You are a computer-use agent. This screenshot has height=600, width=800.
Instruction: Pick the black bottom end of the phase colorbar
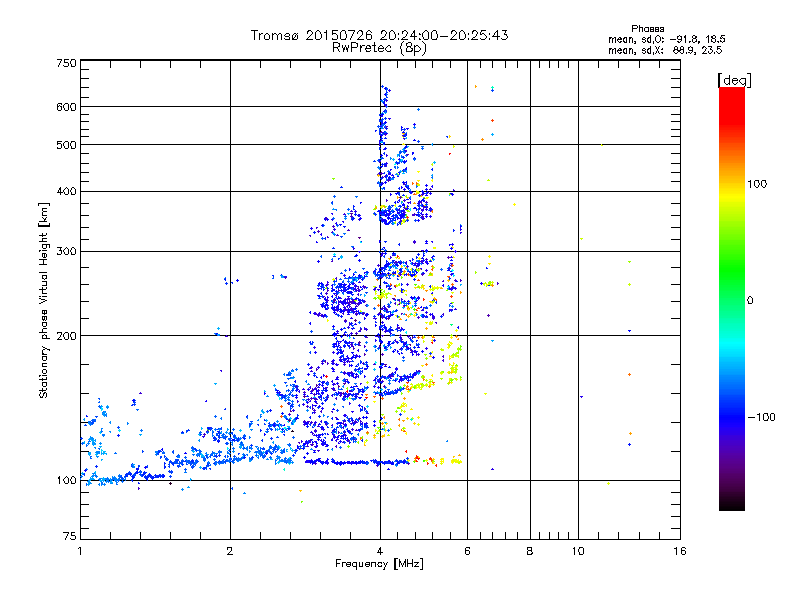[732, 504]
